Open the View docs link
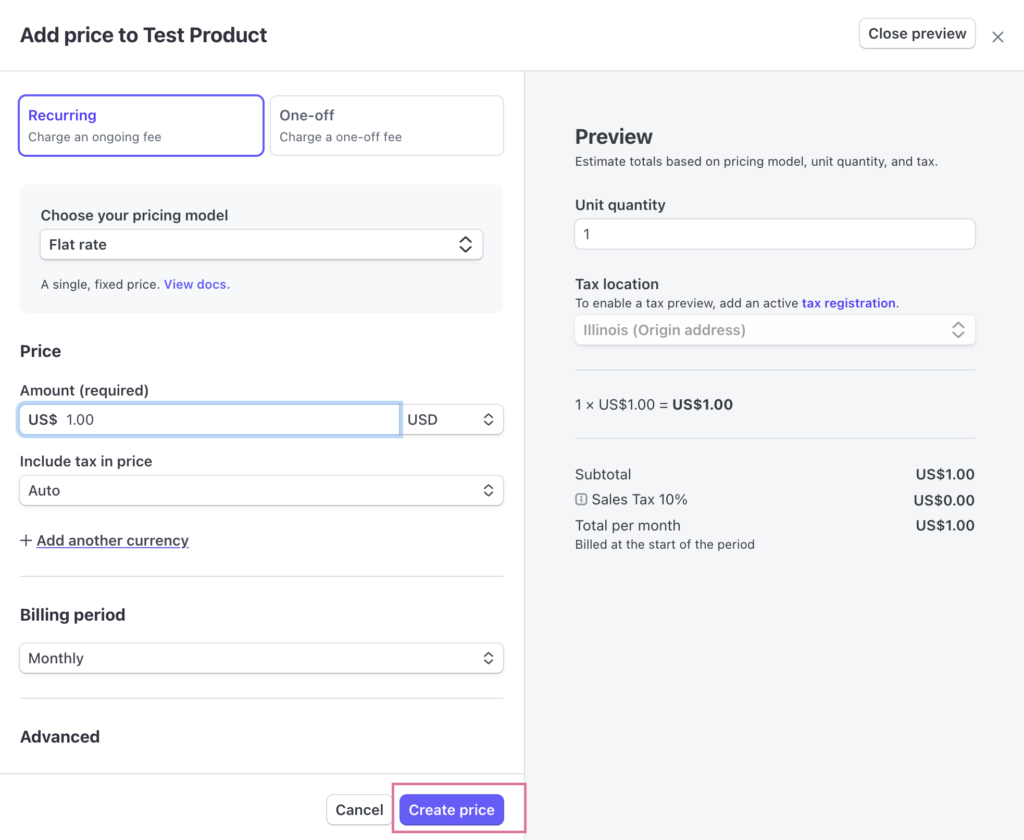 pos(197,284)
